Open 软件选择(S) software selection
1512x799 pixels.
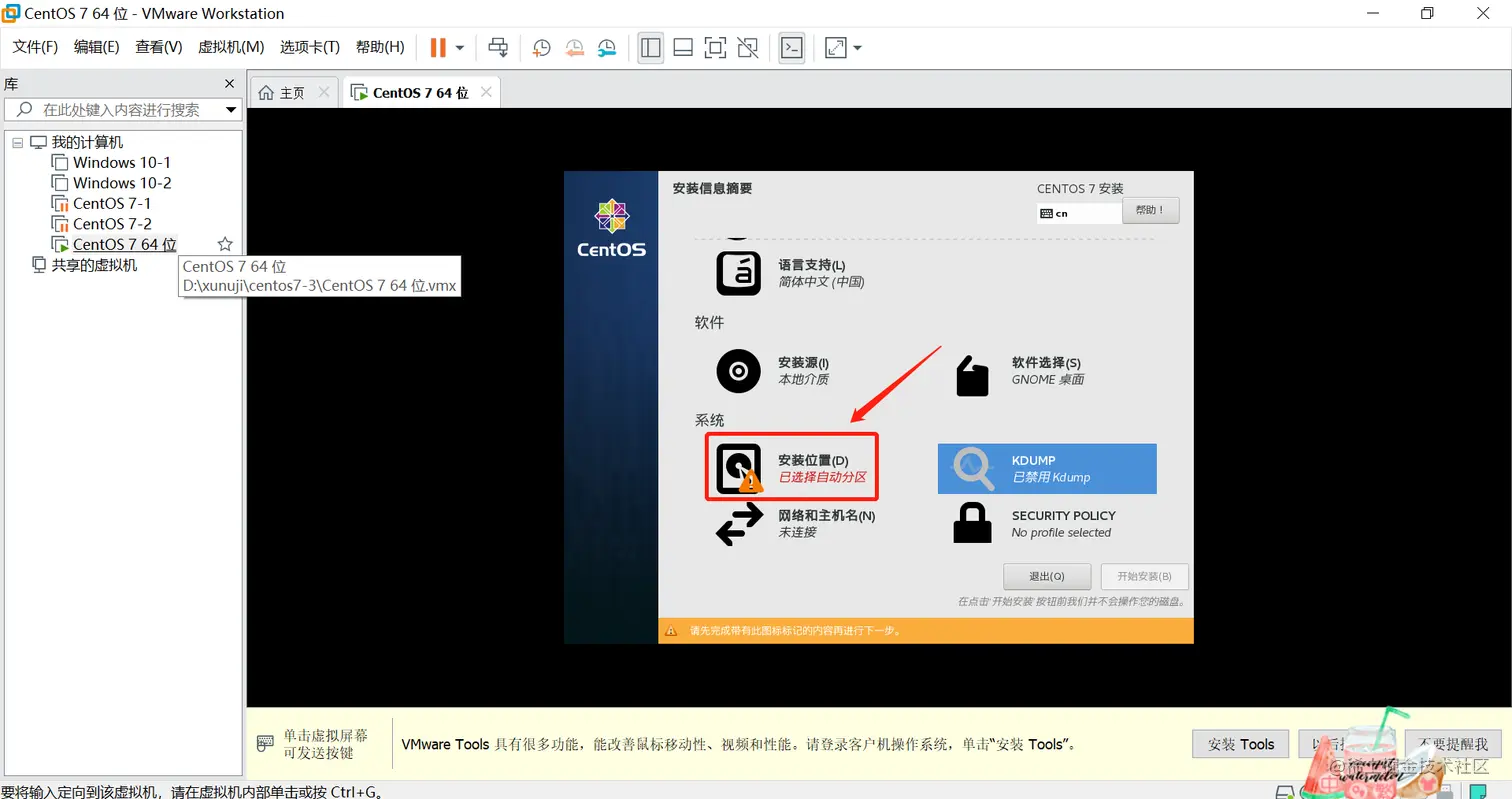(x=1020, y=371)
